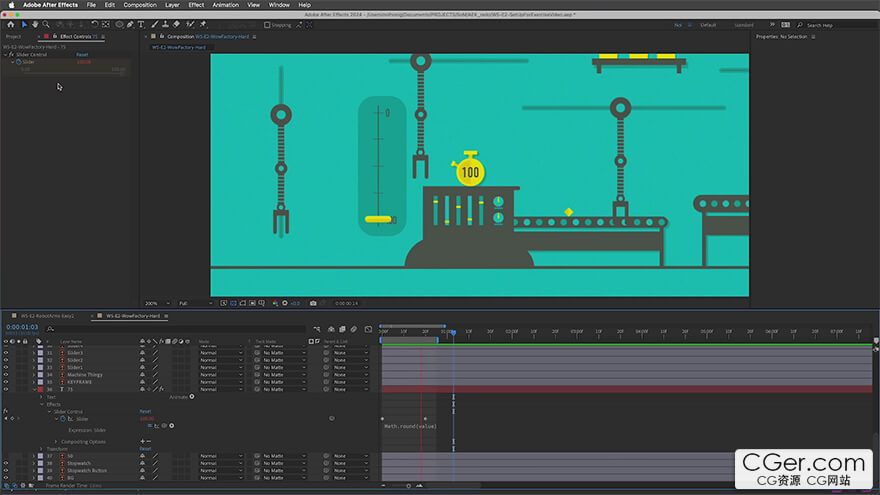Open the Animation menu

225,5
